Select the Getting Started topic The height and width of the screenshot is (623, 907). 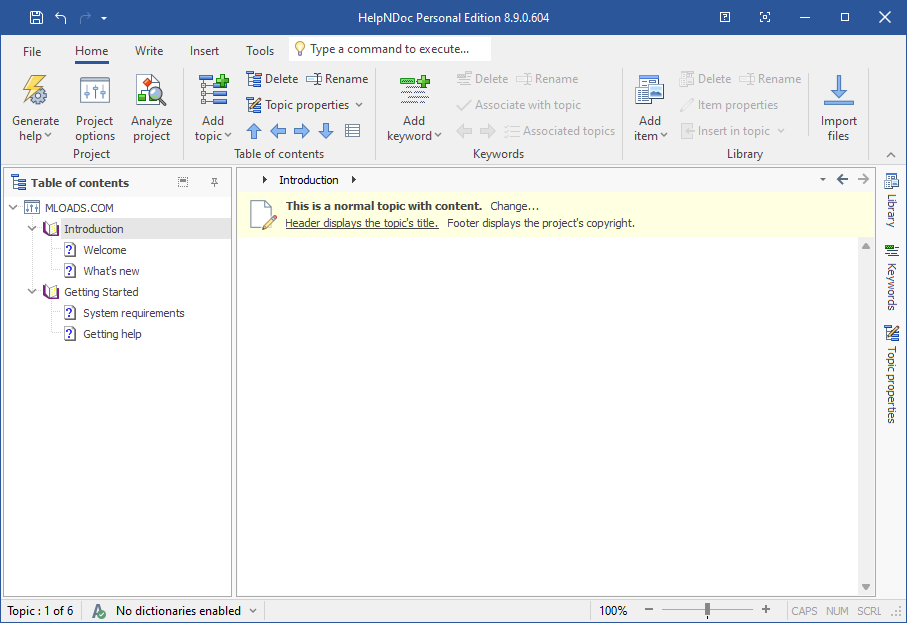[x=101, y=292]
